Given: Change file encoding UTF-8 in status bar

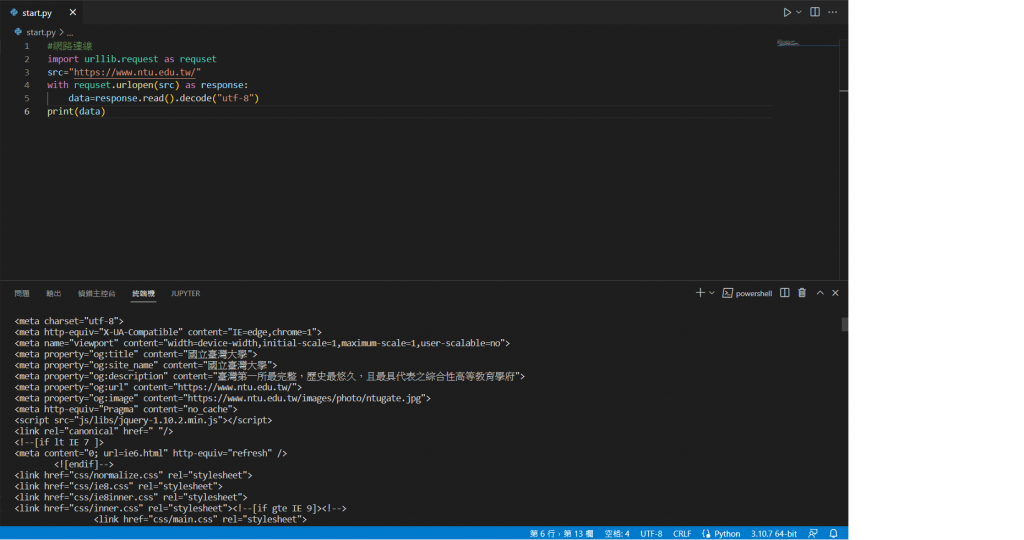Looking at the screenshot, I should (x=651, y=533).
